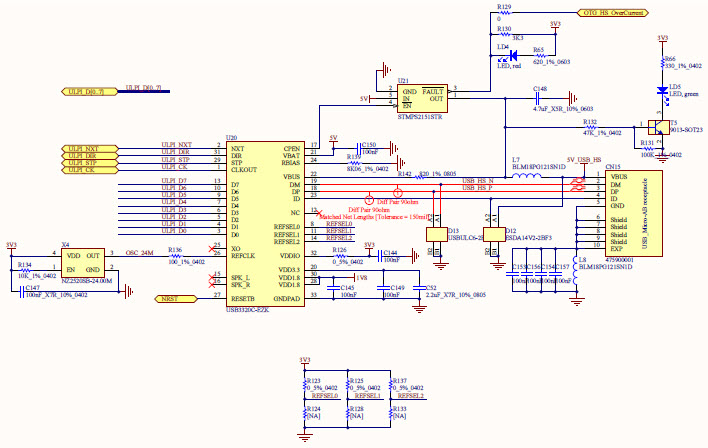Viewport: 708px width, 448px height.
Task: Click the ESDA14V2-2BF3 part label
Action: [x=528, y=238]
